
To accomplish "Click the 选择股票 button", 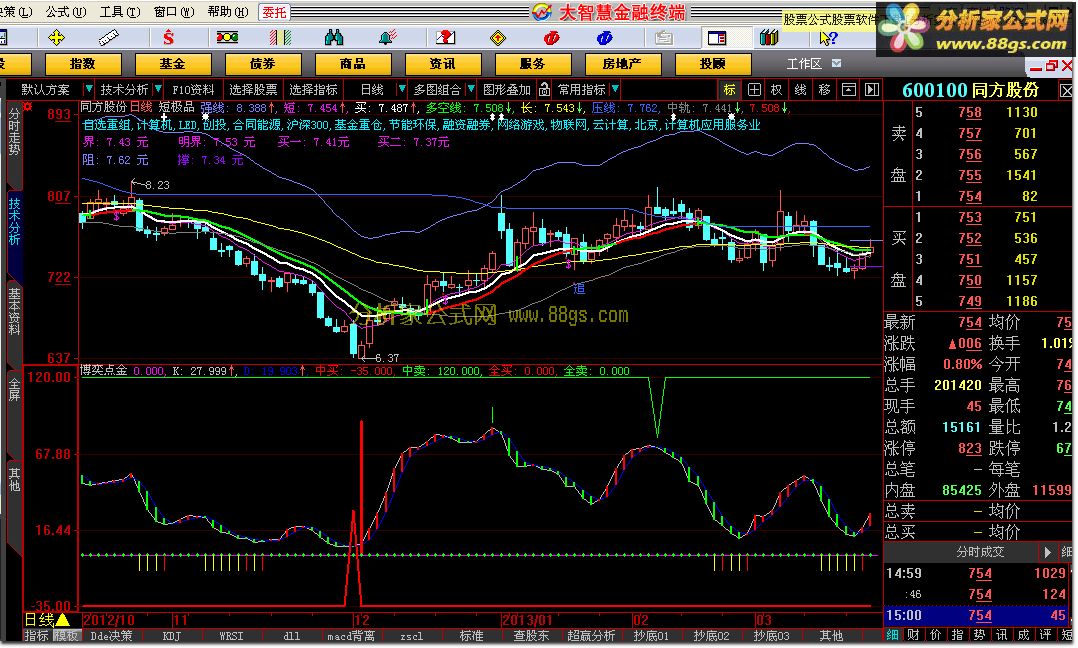I will coord(253,89).
